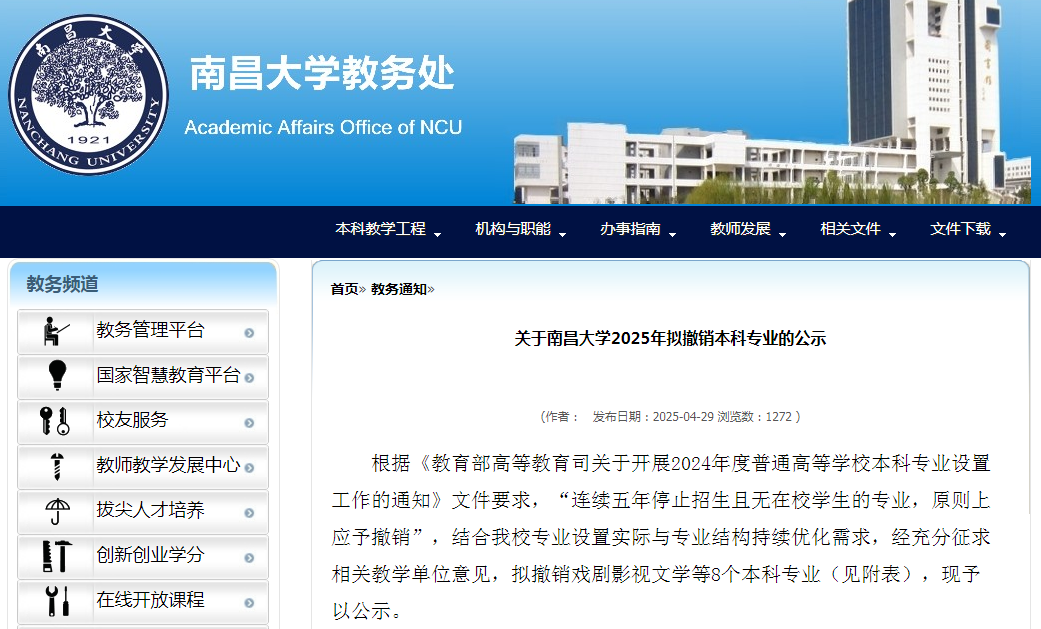Select the 国家智慧教育平台 lightbulb icon
The height and width of the screenshot is (629, 1041).
(x=55, y=376)
